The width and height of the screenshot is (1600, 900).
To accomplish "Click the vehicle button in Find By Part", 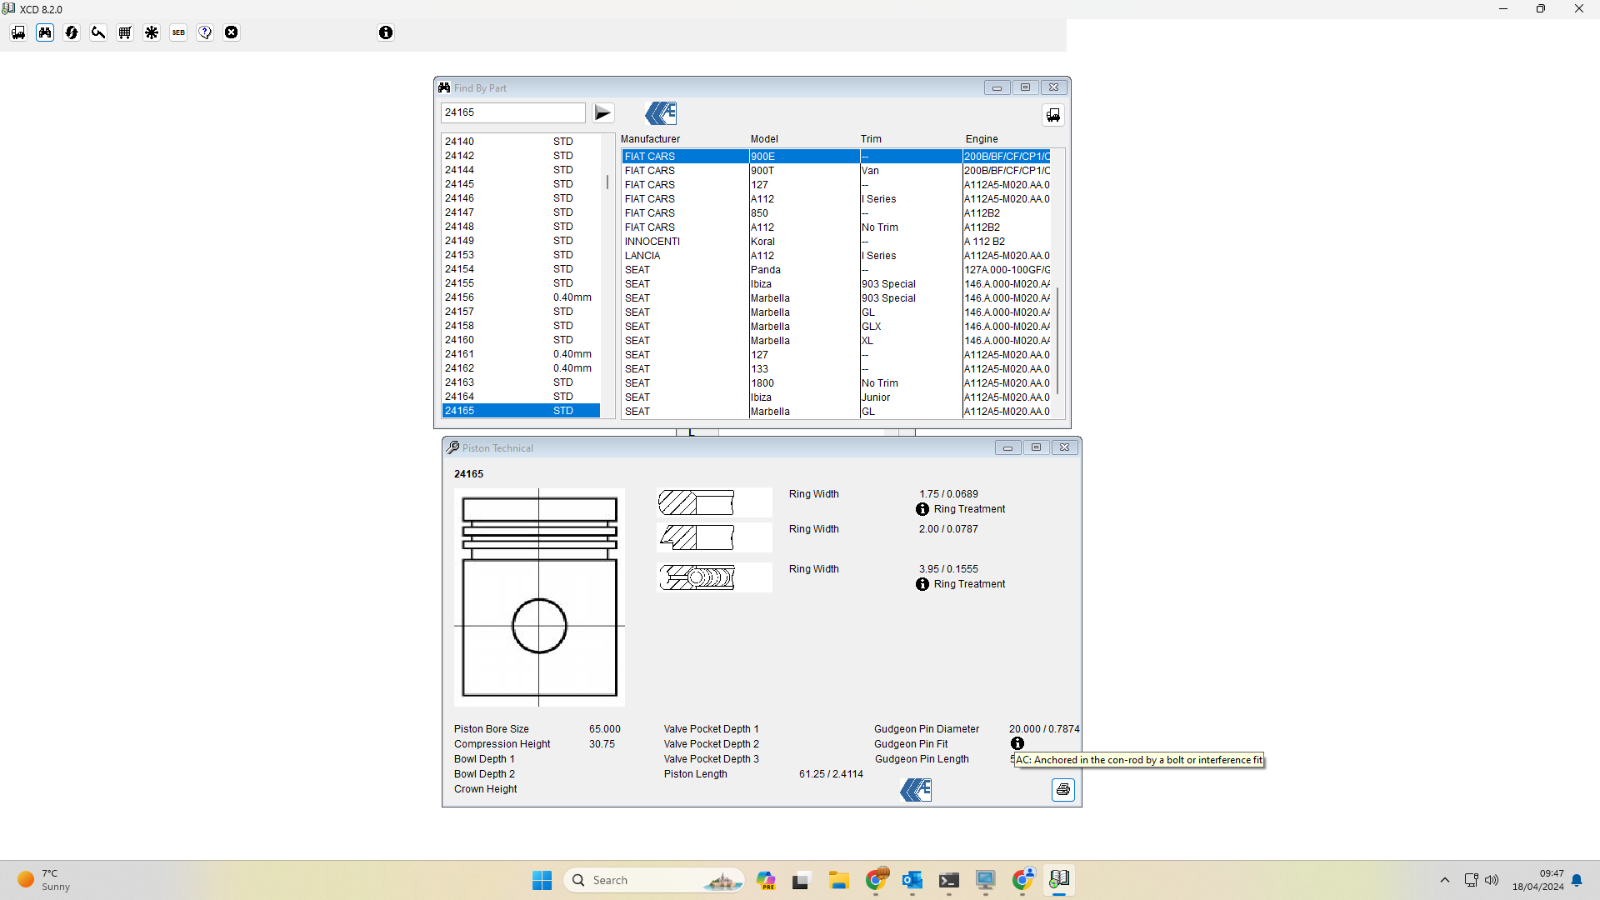I will 1053,115.
